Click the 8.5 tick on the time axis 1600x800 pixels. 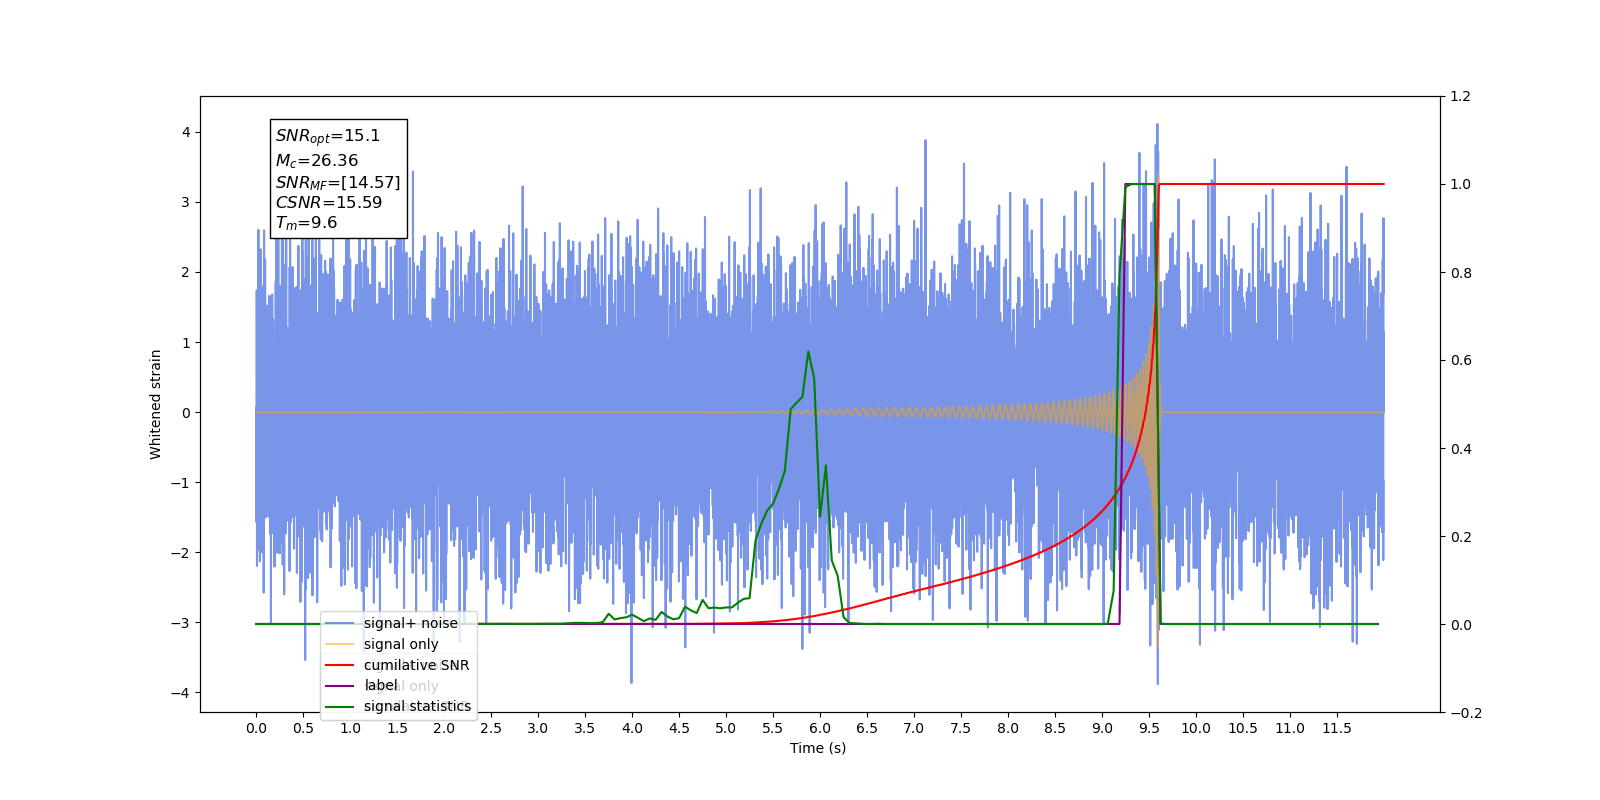pos(1055,728)
